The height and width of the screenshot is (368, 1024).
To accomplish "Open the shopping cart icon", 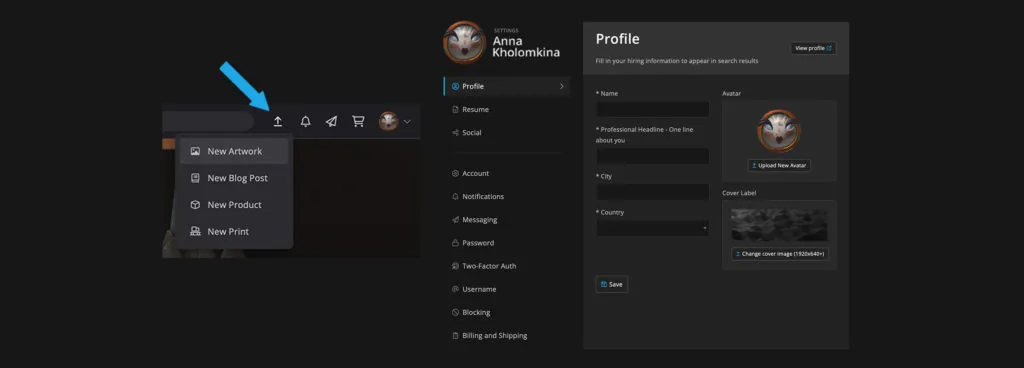I will click(x=358, y=121).
